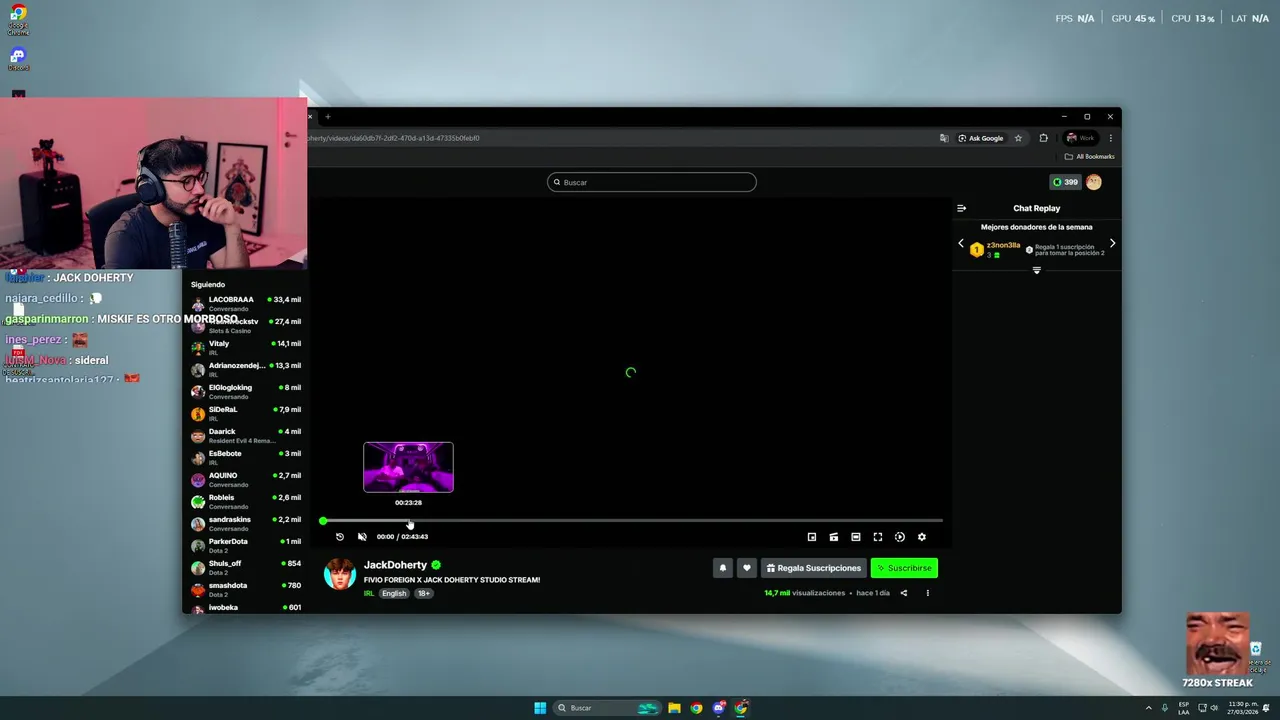Screen dimensions: 1280x720
Task: Click the translate page icon in address bar
Action: point(944,138)
